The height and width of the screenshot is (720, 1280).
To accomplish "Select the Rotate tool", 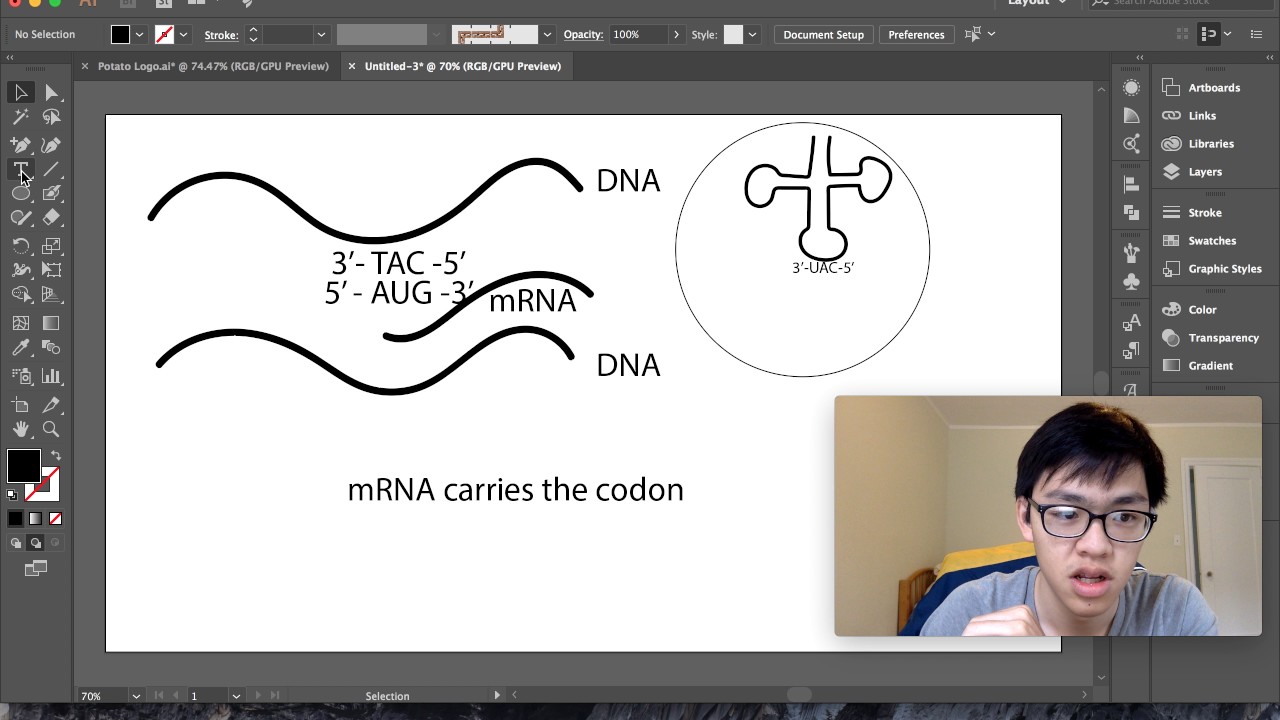I will [x=21, y=246].
